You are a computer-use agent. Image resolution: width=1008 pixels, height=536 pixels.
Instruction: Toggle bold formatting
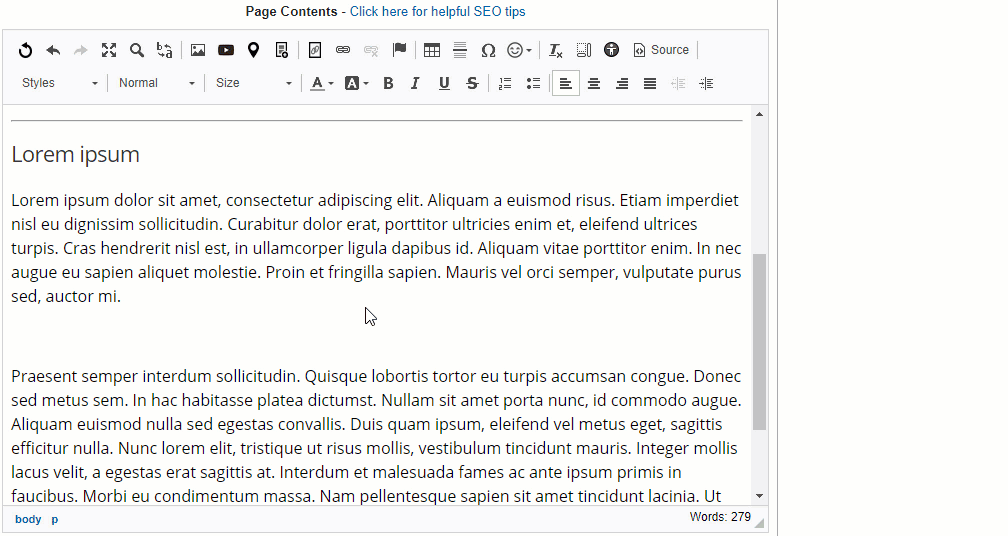click(388, 83)
